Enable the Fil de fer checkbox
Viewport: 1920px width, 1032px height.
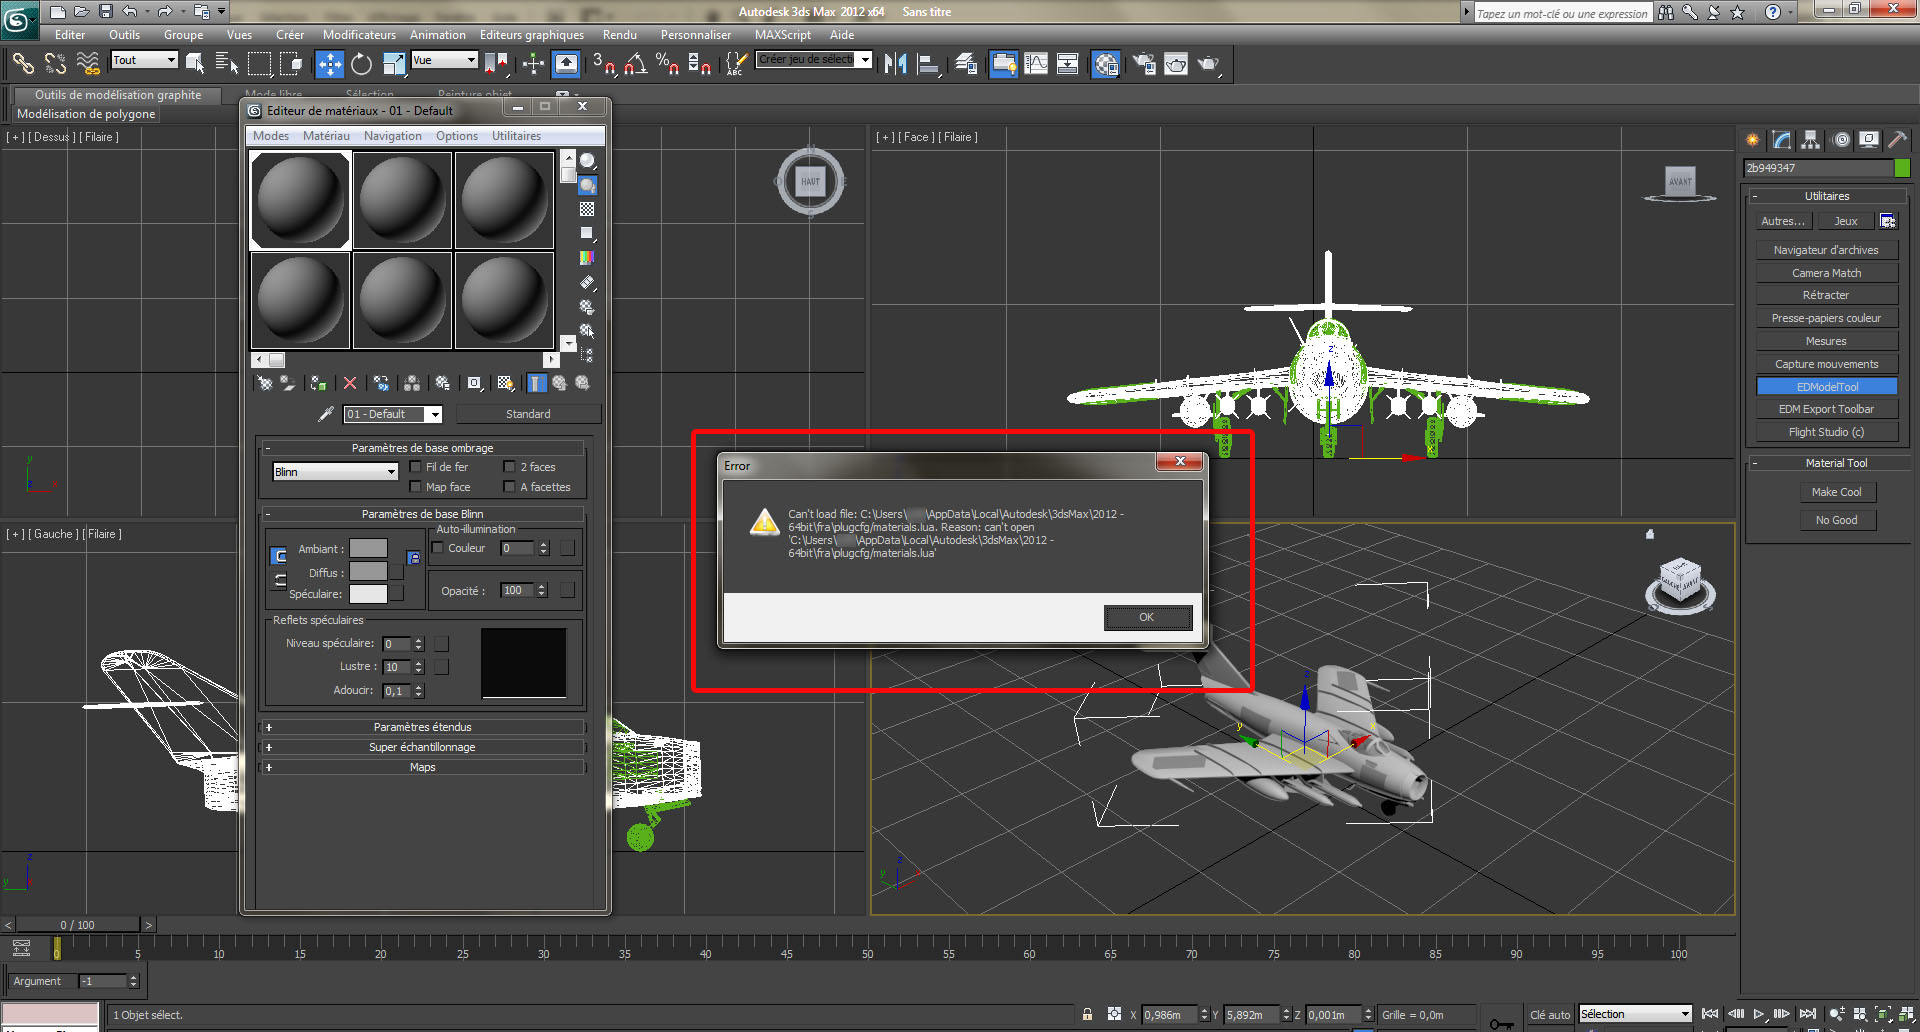(x=415, y=467)
